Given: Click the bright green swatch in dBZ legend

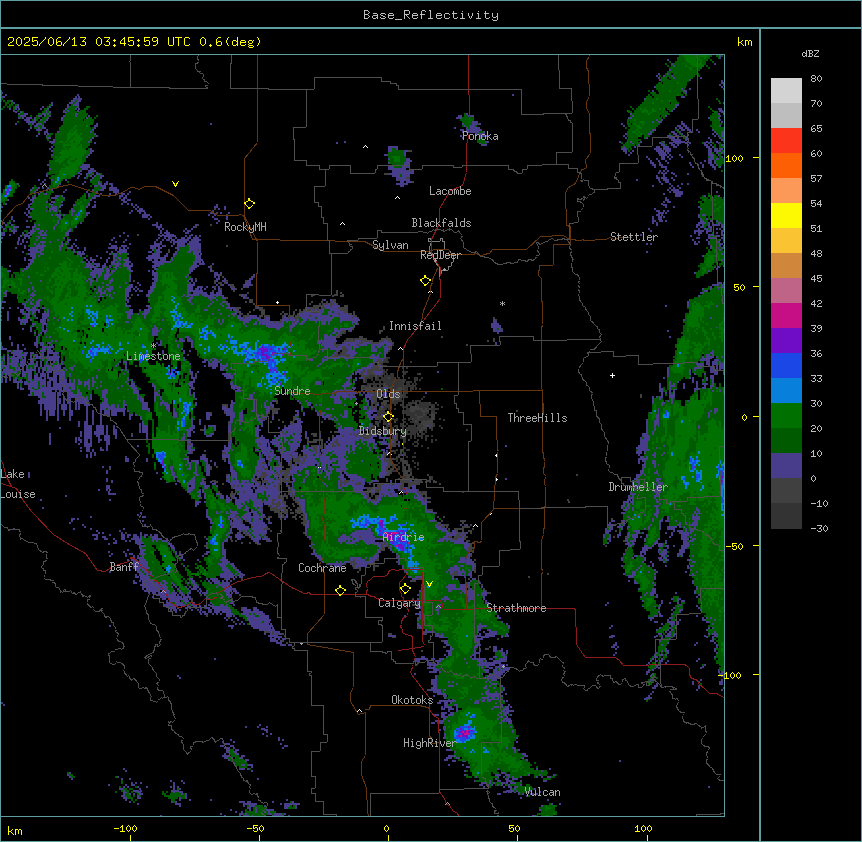Looking at the screenshot, I should 786,416.
